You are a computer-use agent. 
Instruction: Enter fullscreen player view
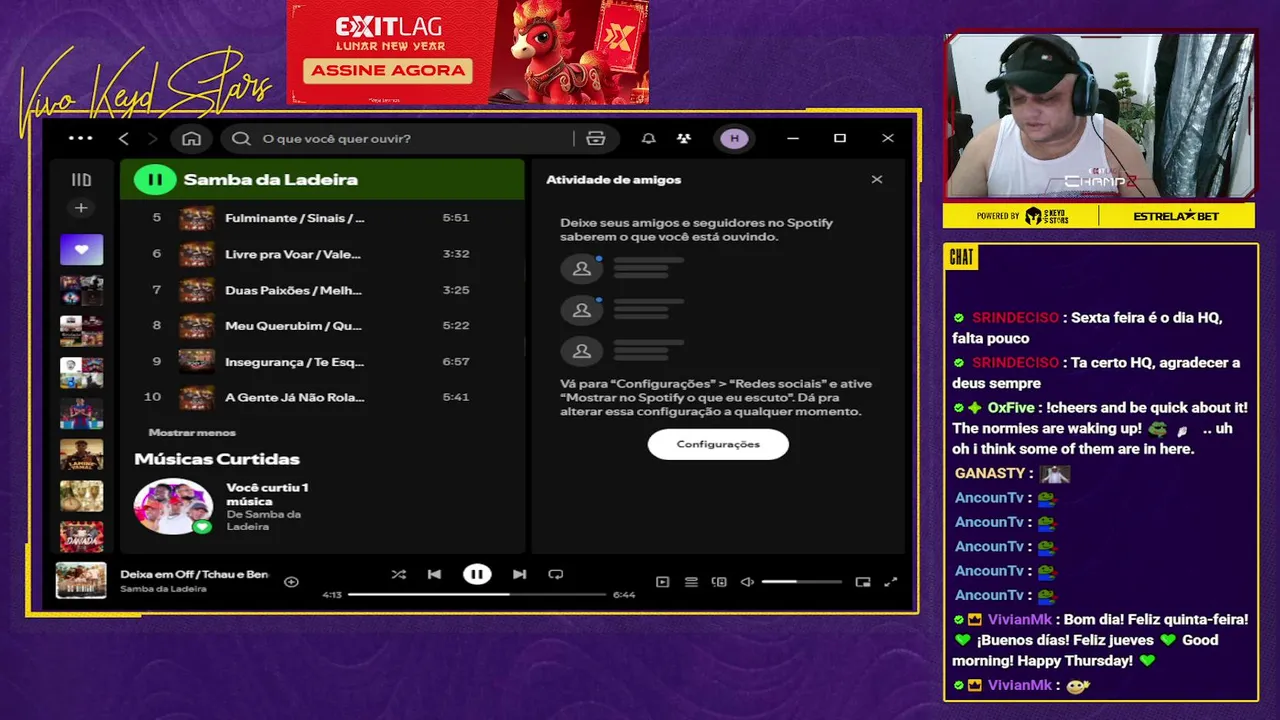[x=891, y=582]
